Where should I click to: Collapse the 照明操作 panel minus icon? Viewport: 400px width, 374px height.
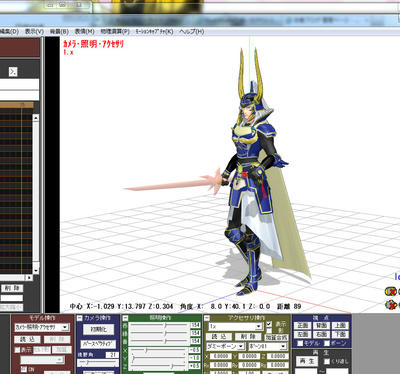click(125, 318)
